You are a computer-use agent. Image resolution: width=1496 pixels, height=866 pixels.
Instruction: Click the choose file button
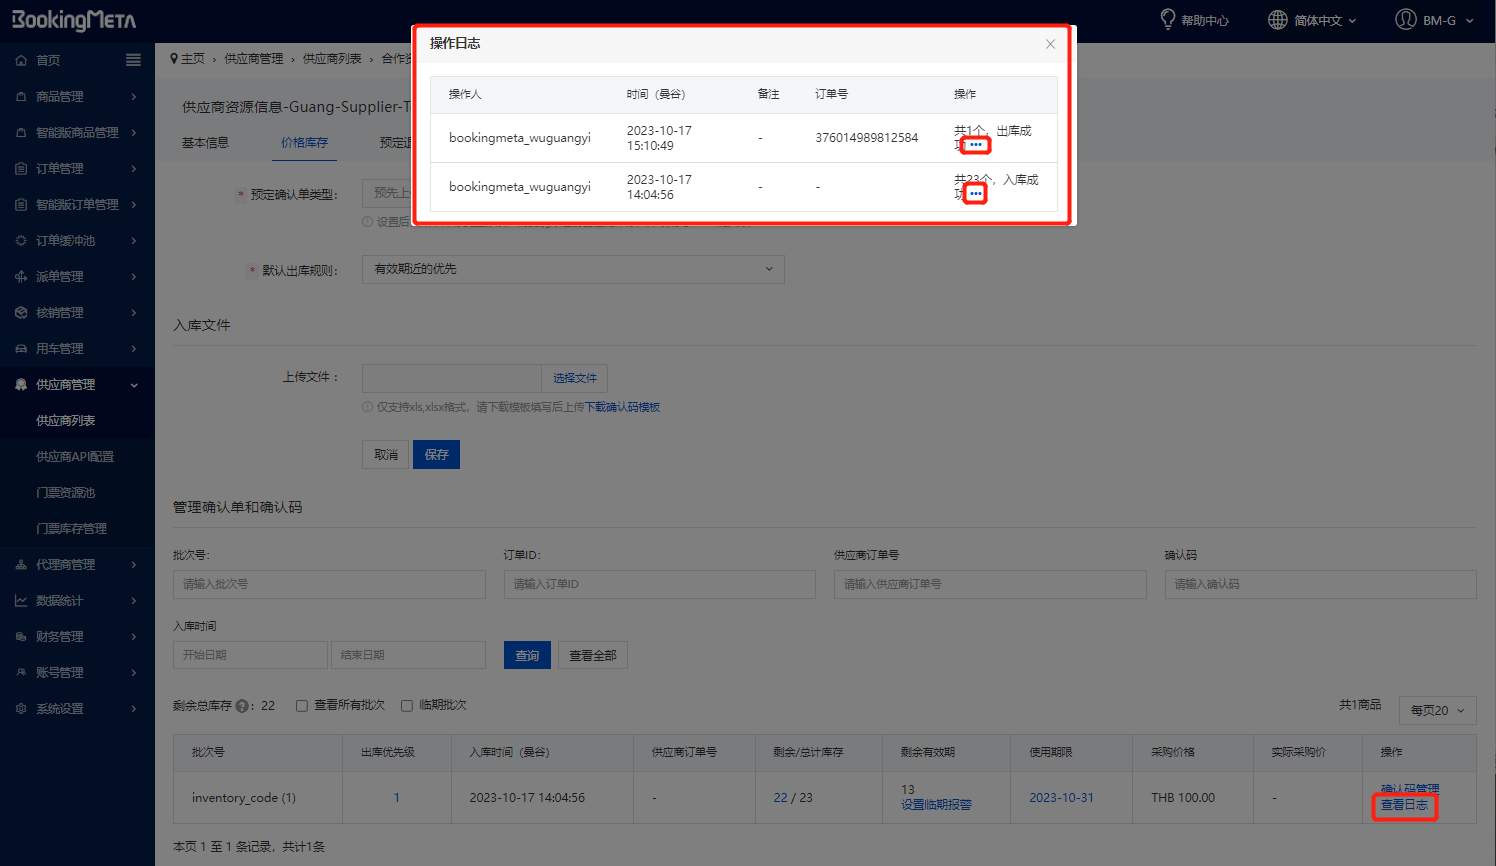pyautogui.click(x=574, y=378)
